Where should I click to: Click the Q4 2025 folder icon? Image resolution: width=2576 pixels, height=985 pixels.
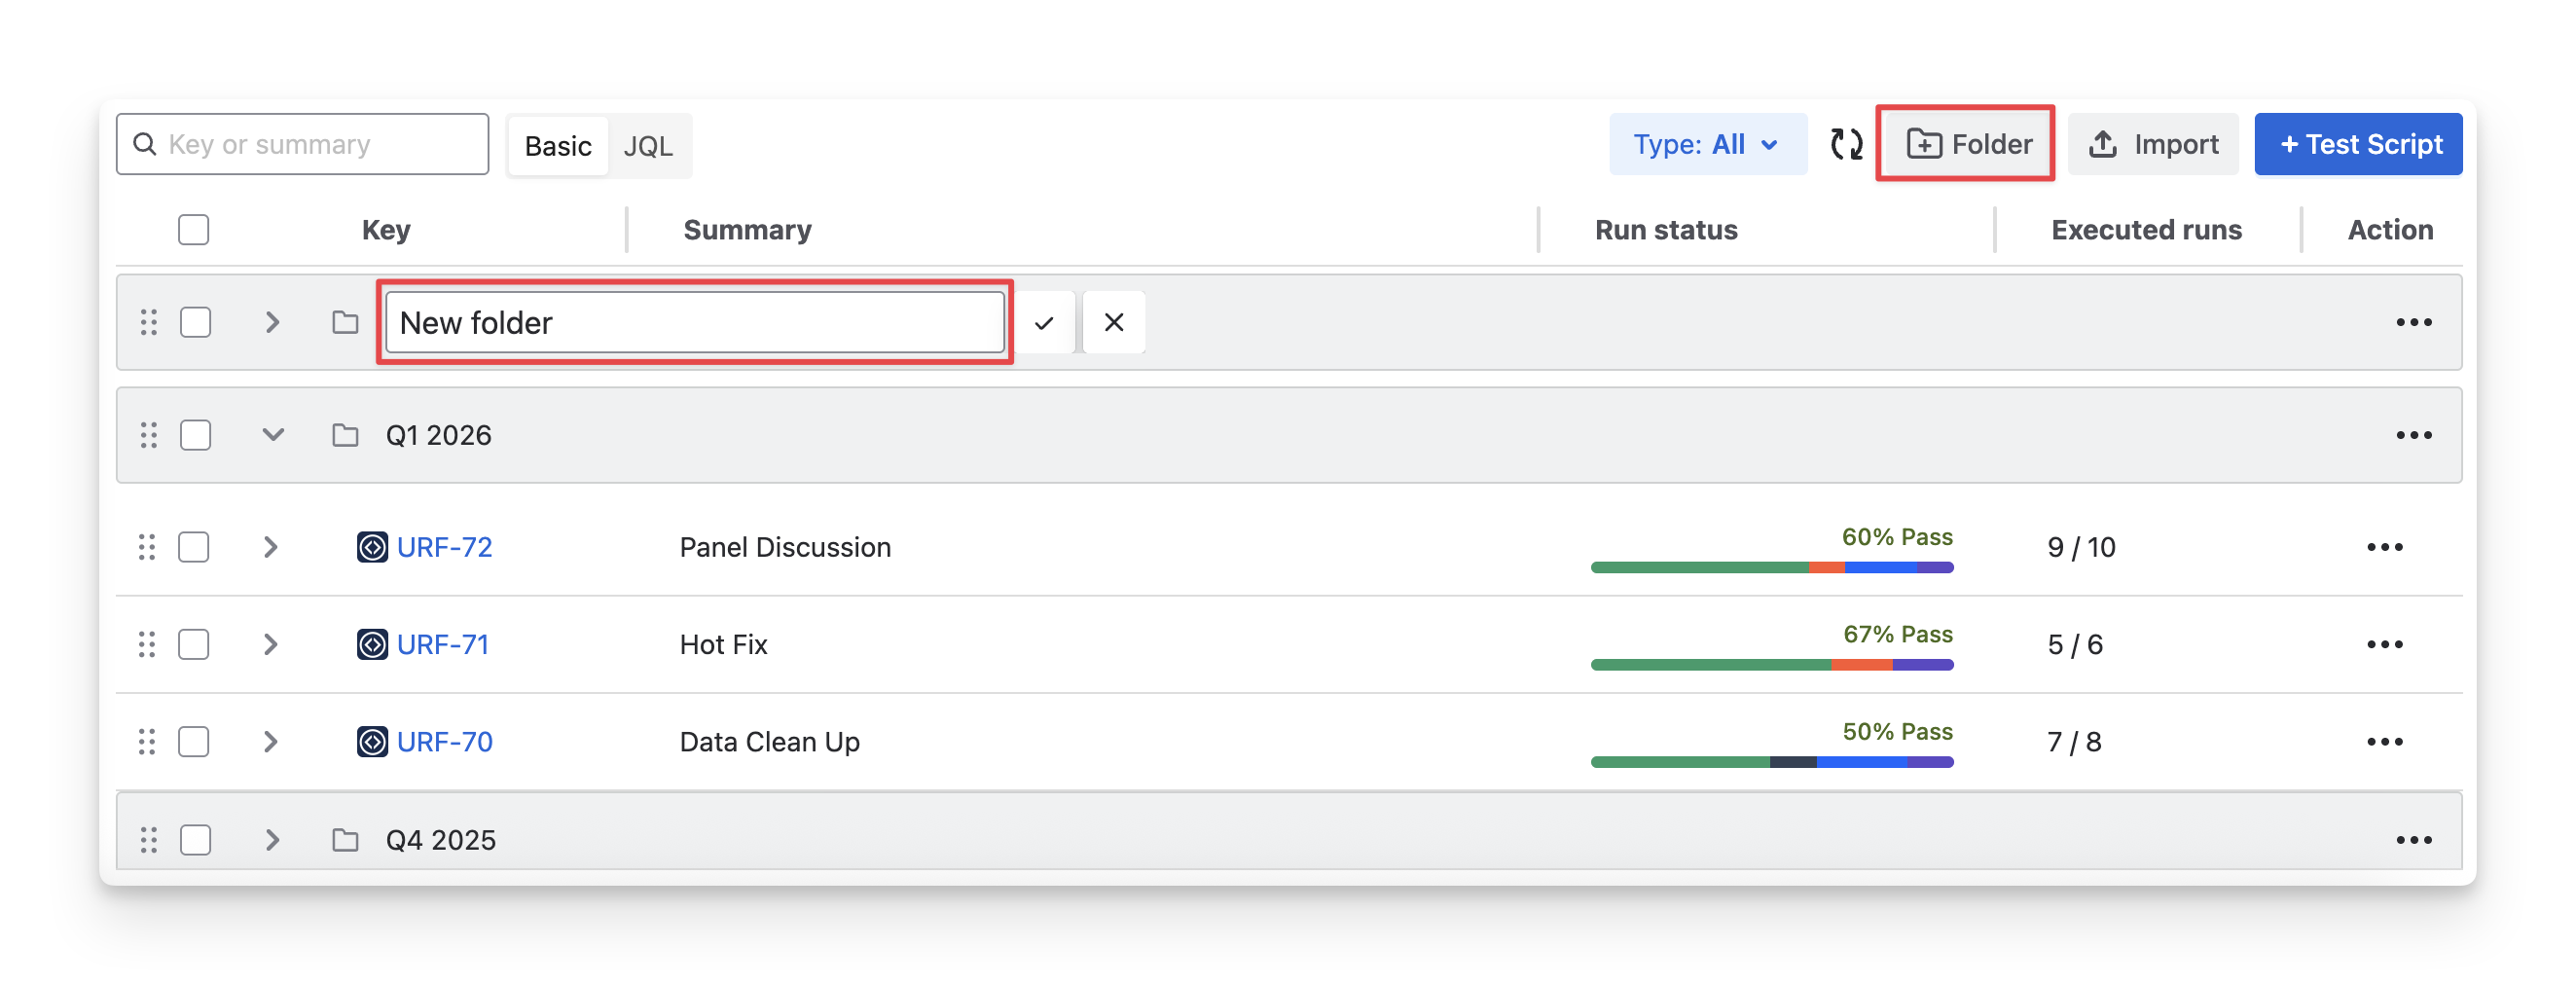coord(345,840)
